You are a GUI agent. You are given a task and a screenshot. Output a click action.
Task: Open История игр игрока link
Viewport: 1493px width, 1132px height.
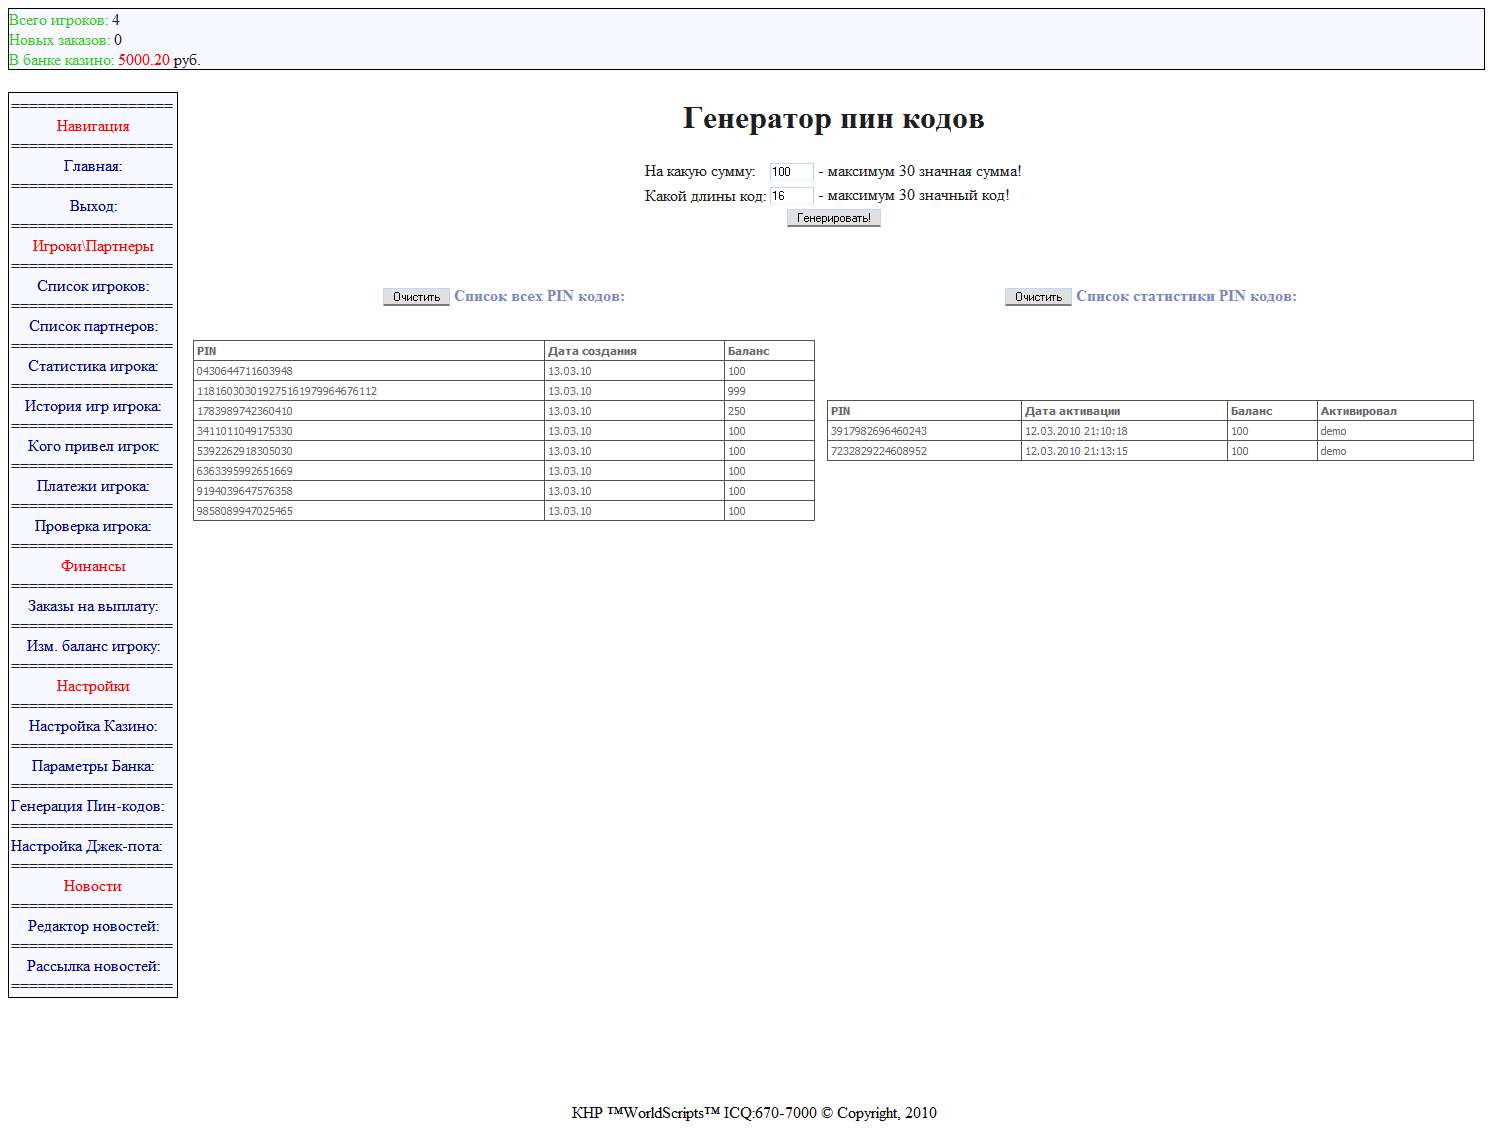(93, 406)
